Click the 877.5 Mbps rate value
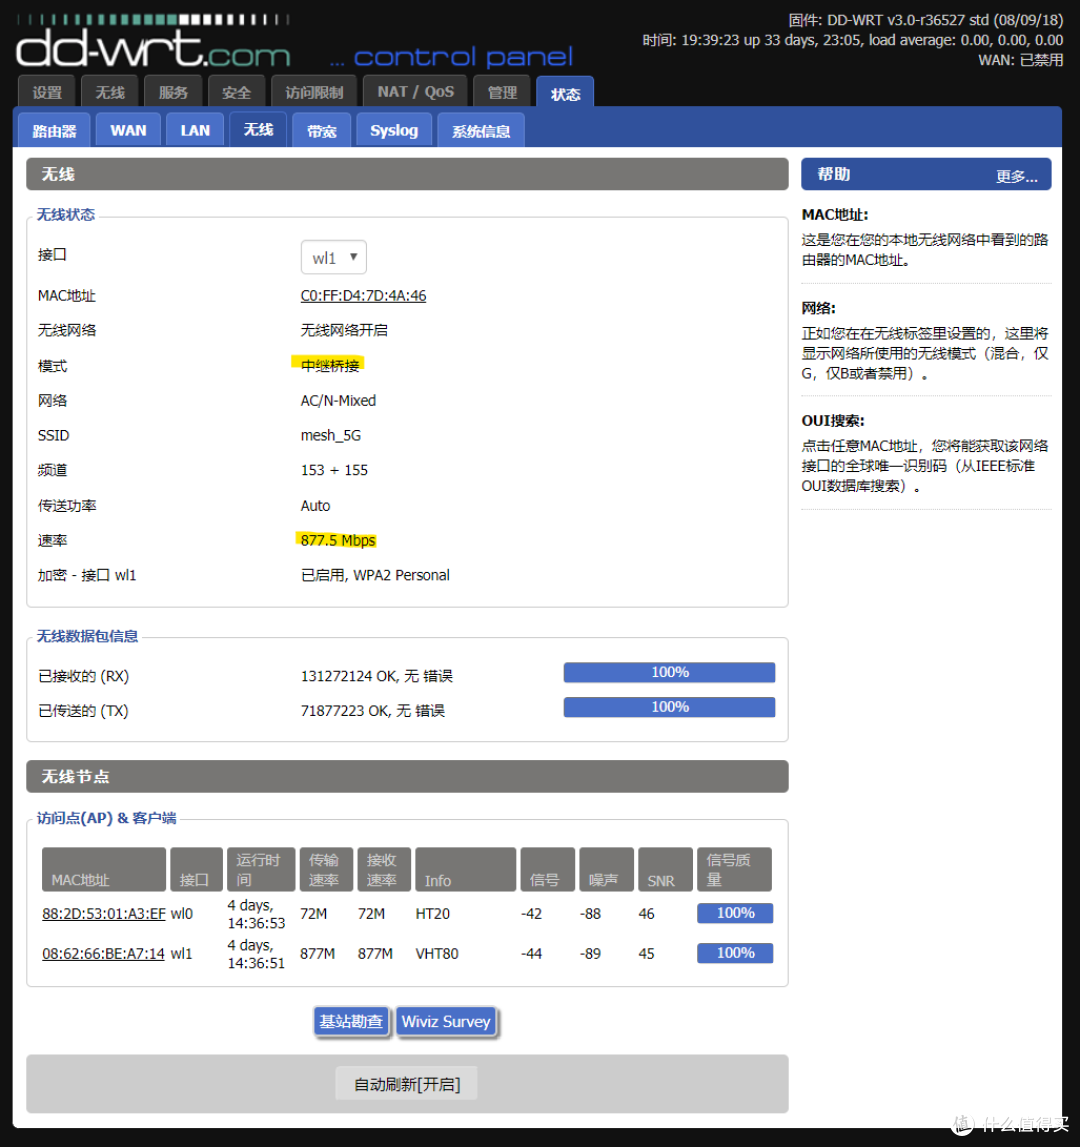The width and height of the screenshot is (1080, 1147). (337, 541)
